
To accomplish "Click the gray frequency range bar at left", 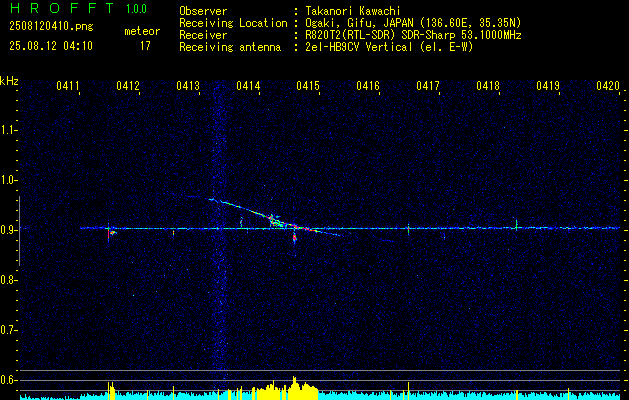I will 19,231.
